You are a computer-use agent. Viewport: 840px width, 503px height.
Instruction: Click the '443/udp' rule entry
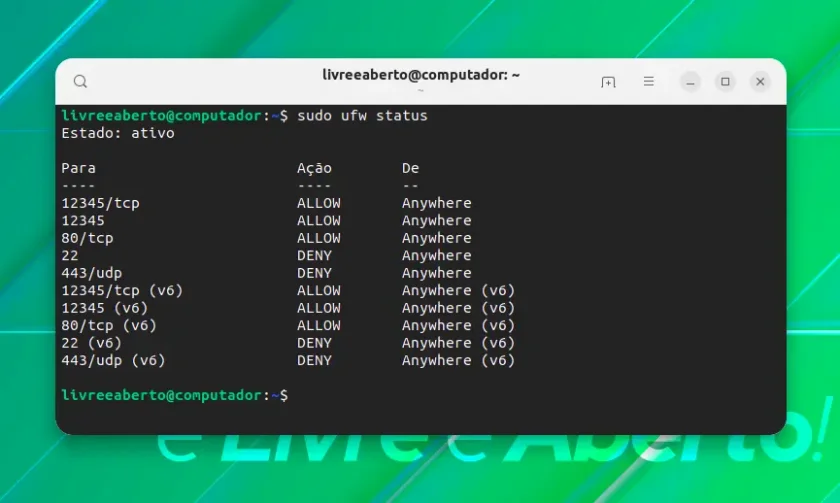point(92,273)
